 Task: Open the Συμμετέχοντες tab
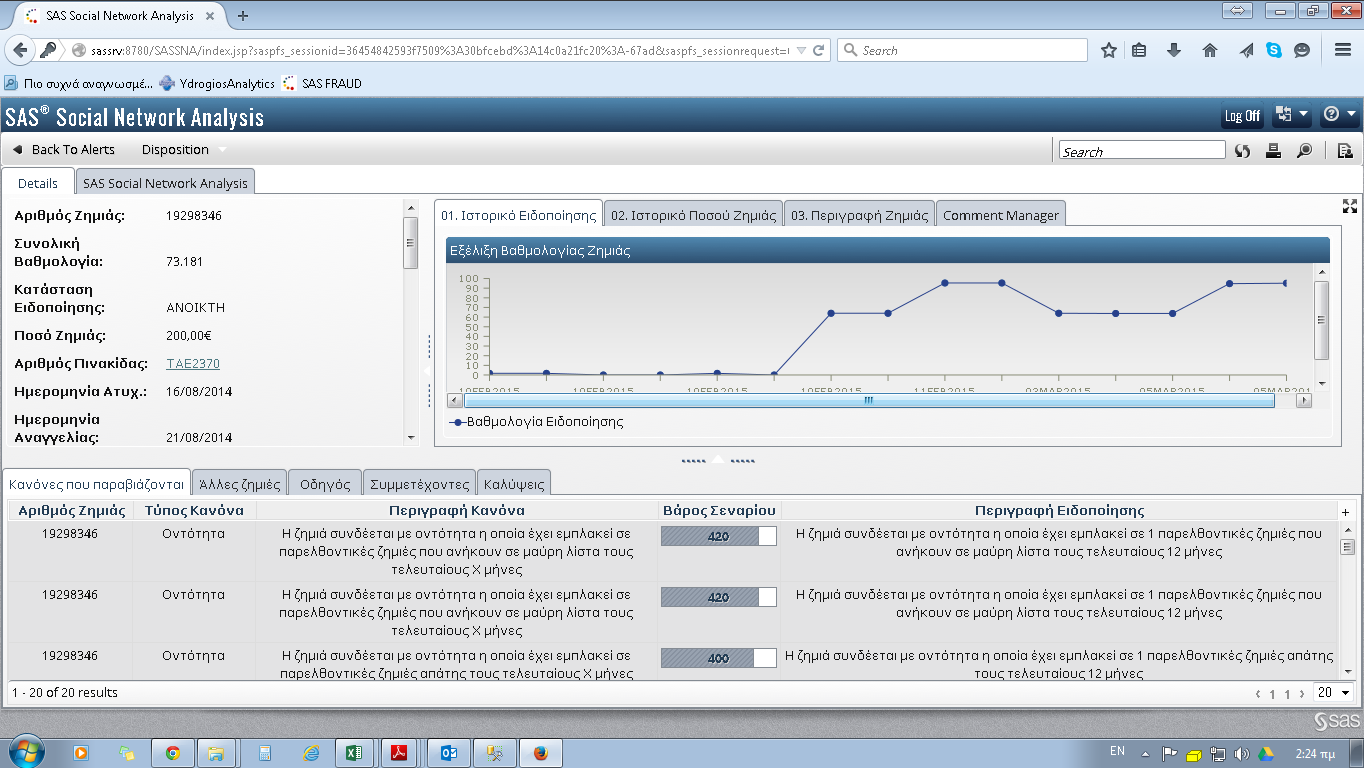click(x=419, y=484)
